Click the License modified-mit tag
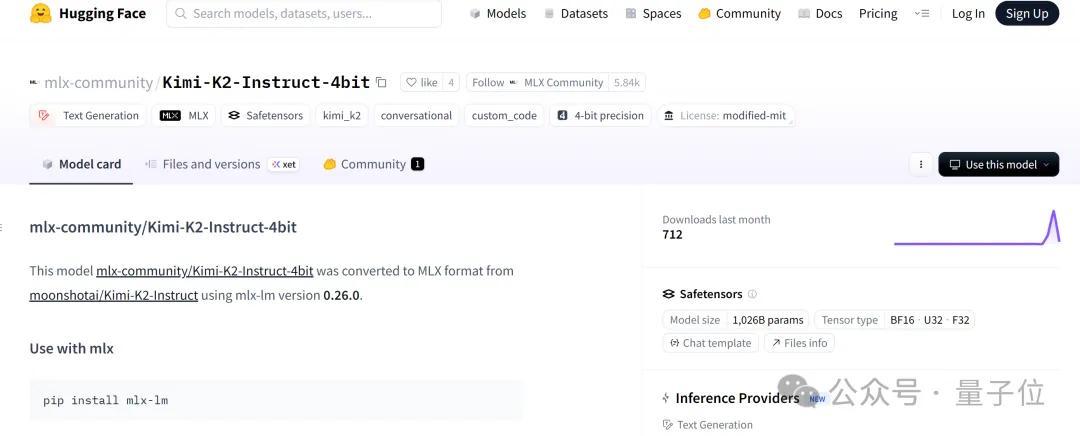Screen dimensions: 1080x436 click(725, 116)
